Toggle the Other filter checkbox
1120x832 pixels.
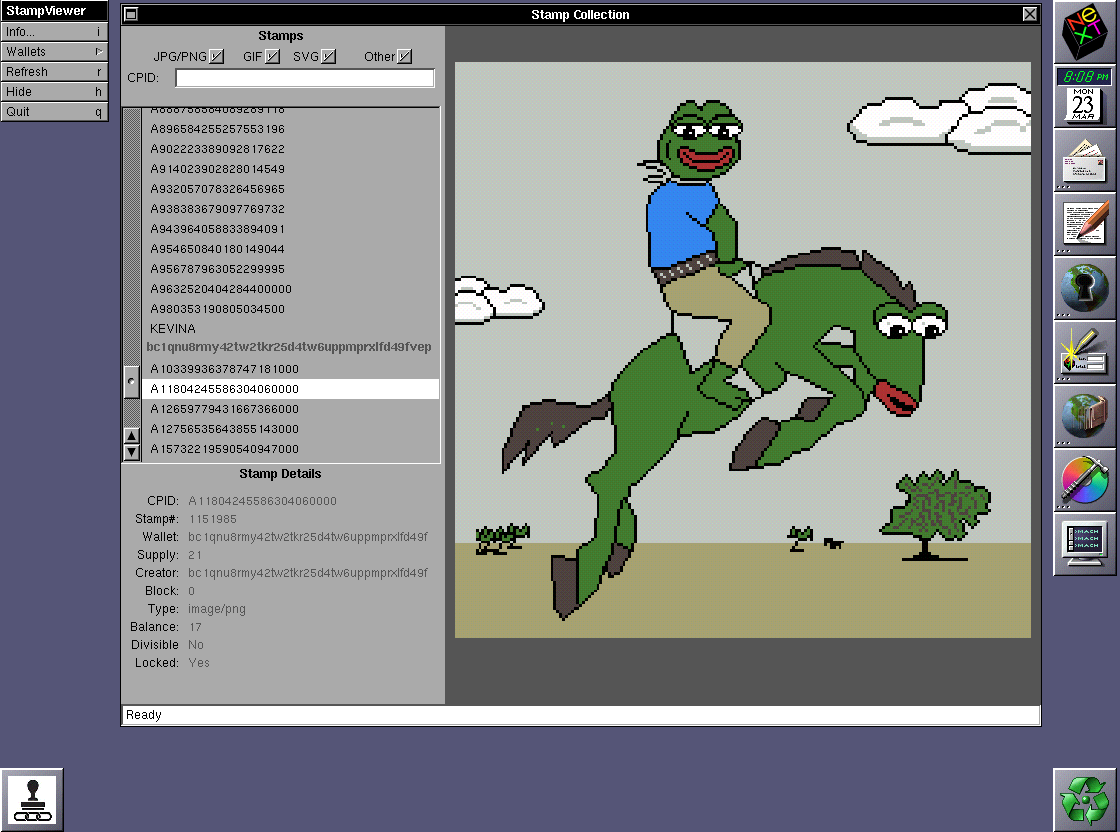tap(404, 56)
